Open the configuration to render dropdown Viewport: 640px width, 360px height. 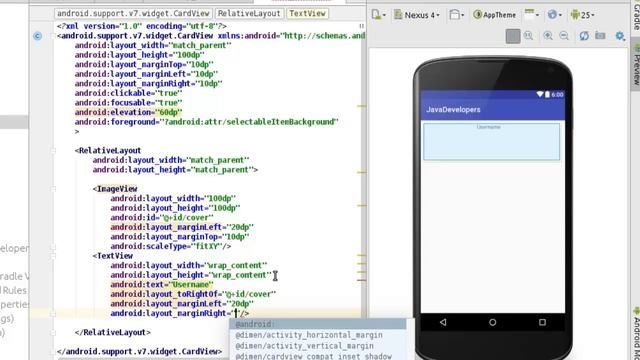point(379,15)
